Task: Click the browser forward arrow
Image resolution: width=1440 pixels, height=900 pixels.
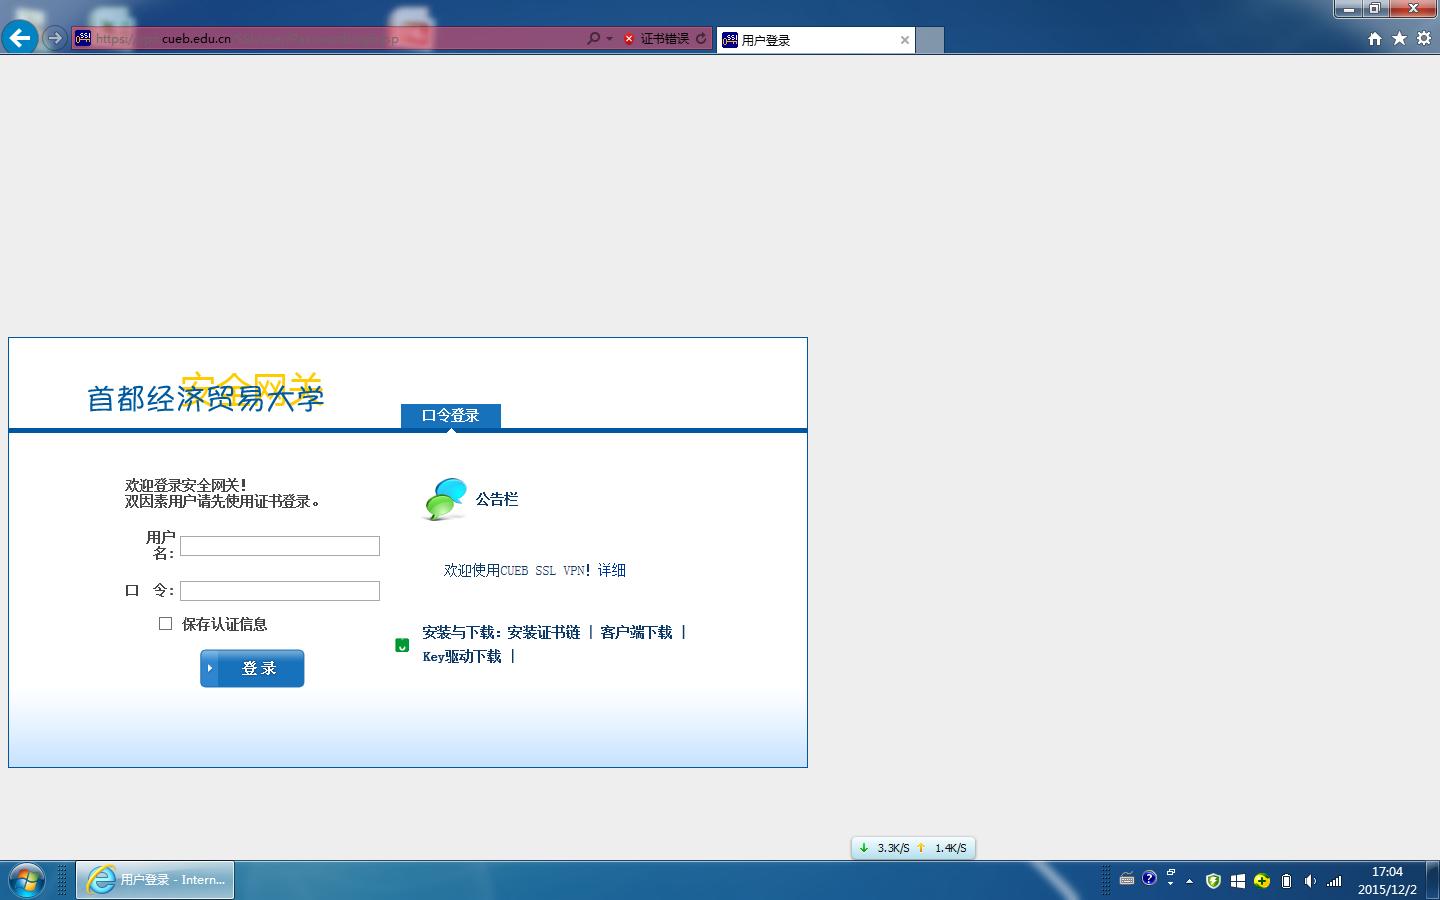Action: tap(55, 38)
